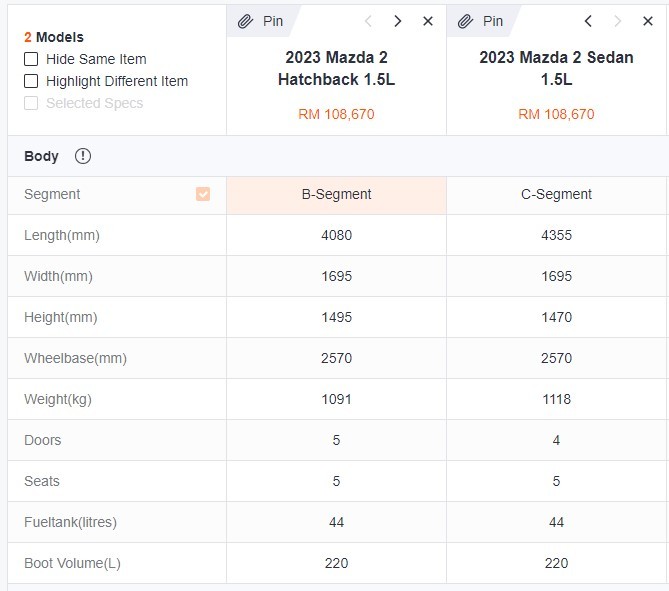The width and height of the screenshot is (669, 591).
Task: Click the Doors row label
Action: click(43, 440)
